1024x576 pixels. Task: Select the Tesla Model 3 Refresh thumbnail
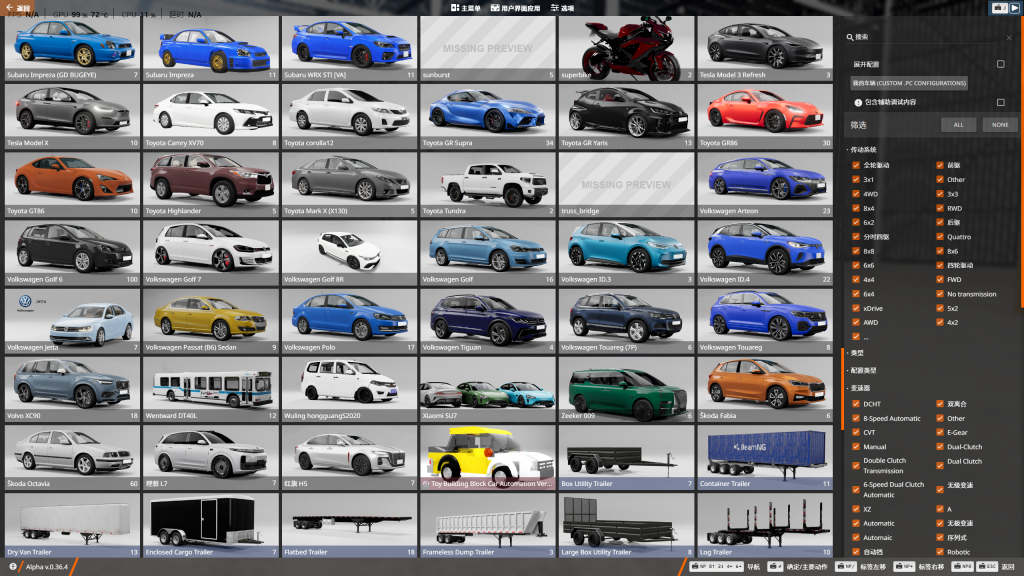click(x=765, y=48)
